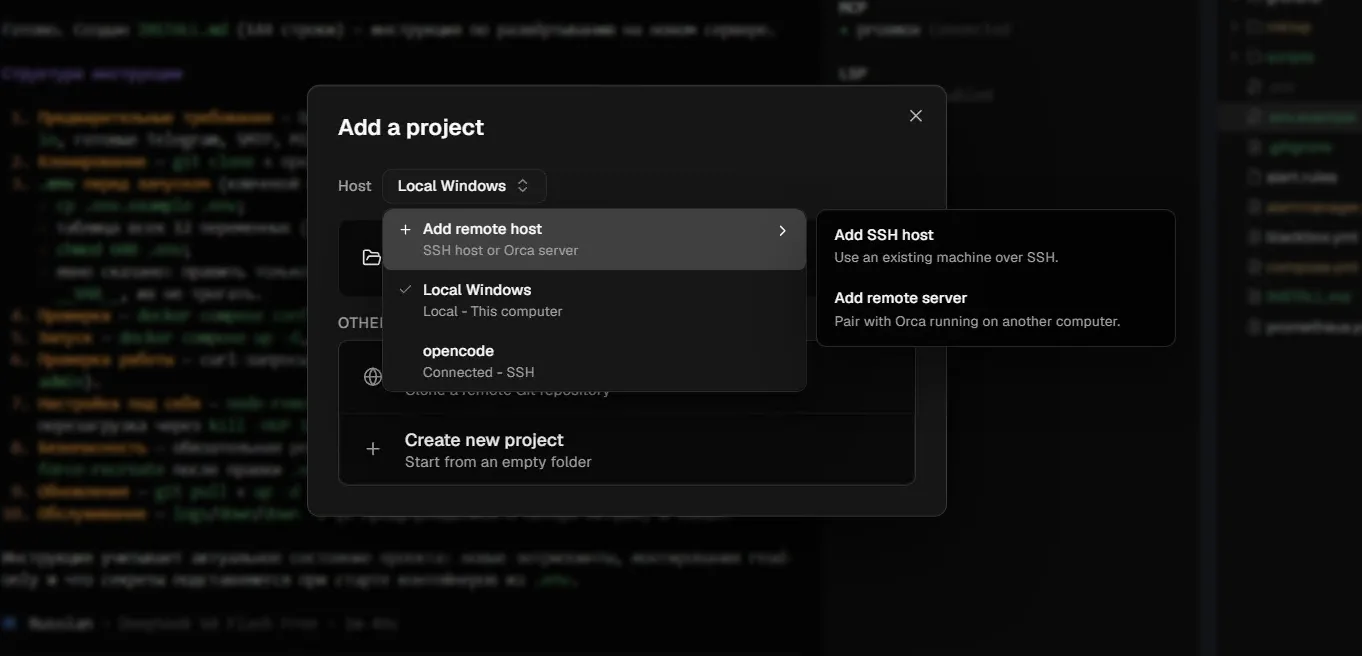Click the plus icon beside Add remote host
This screenshot has height=656, width=1362.
pyautogui.click(x=405, y=230)
